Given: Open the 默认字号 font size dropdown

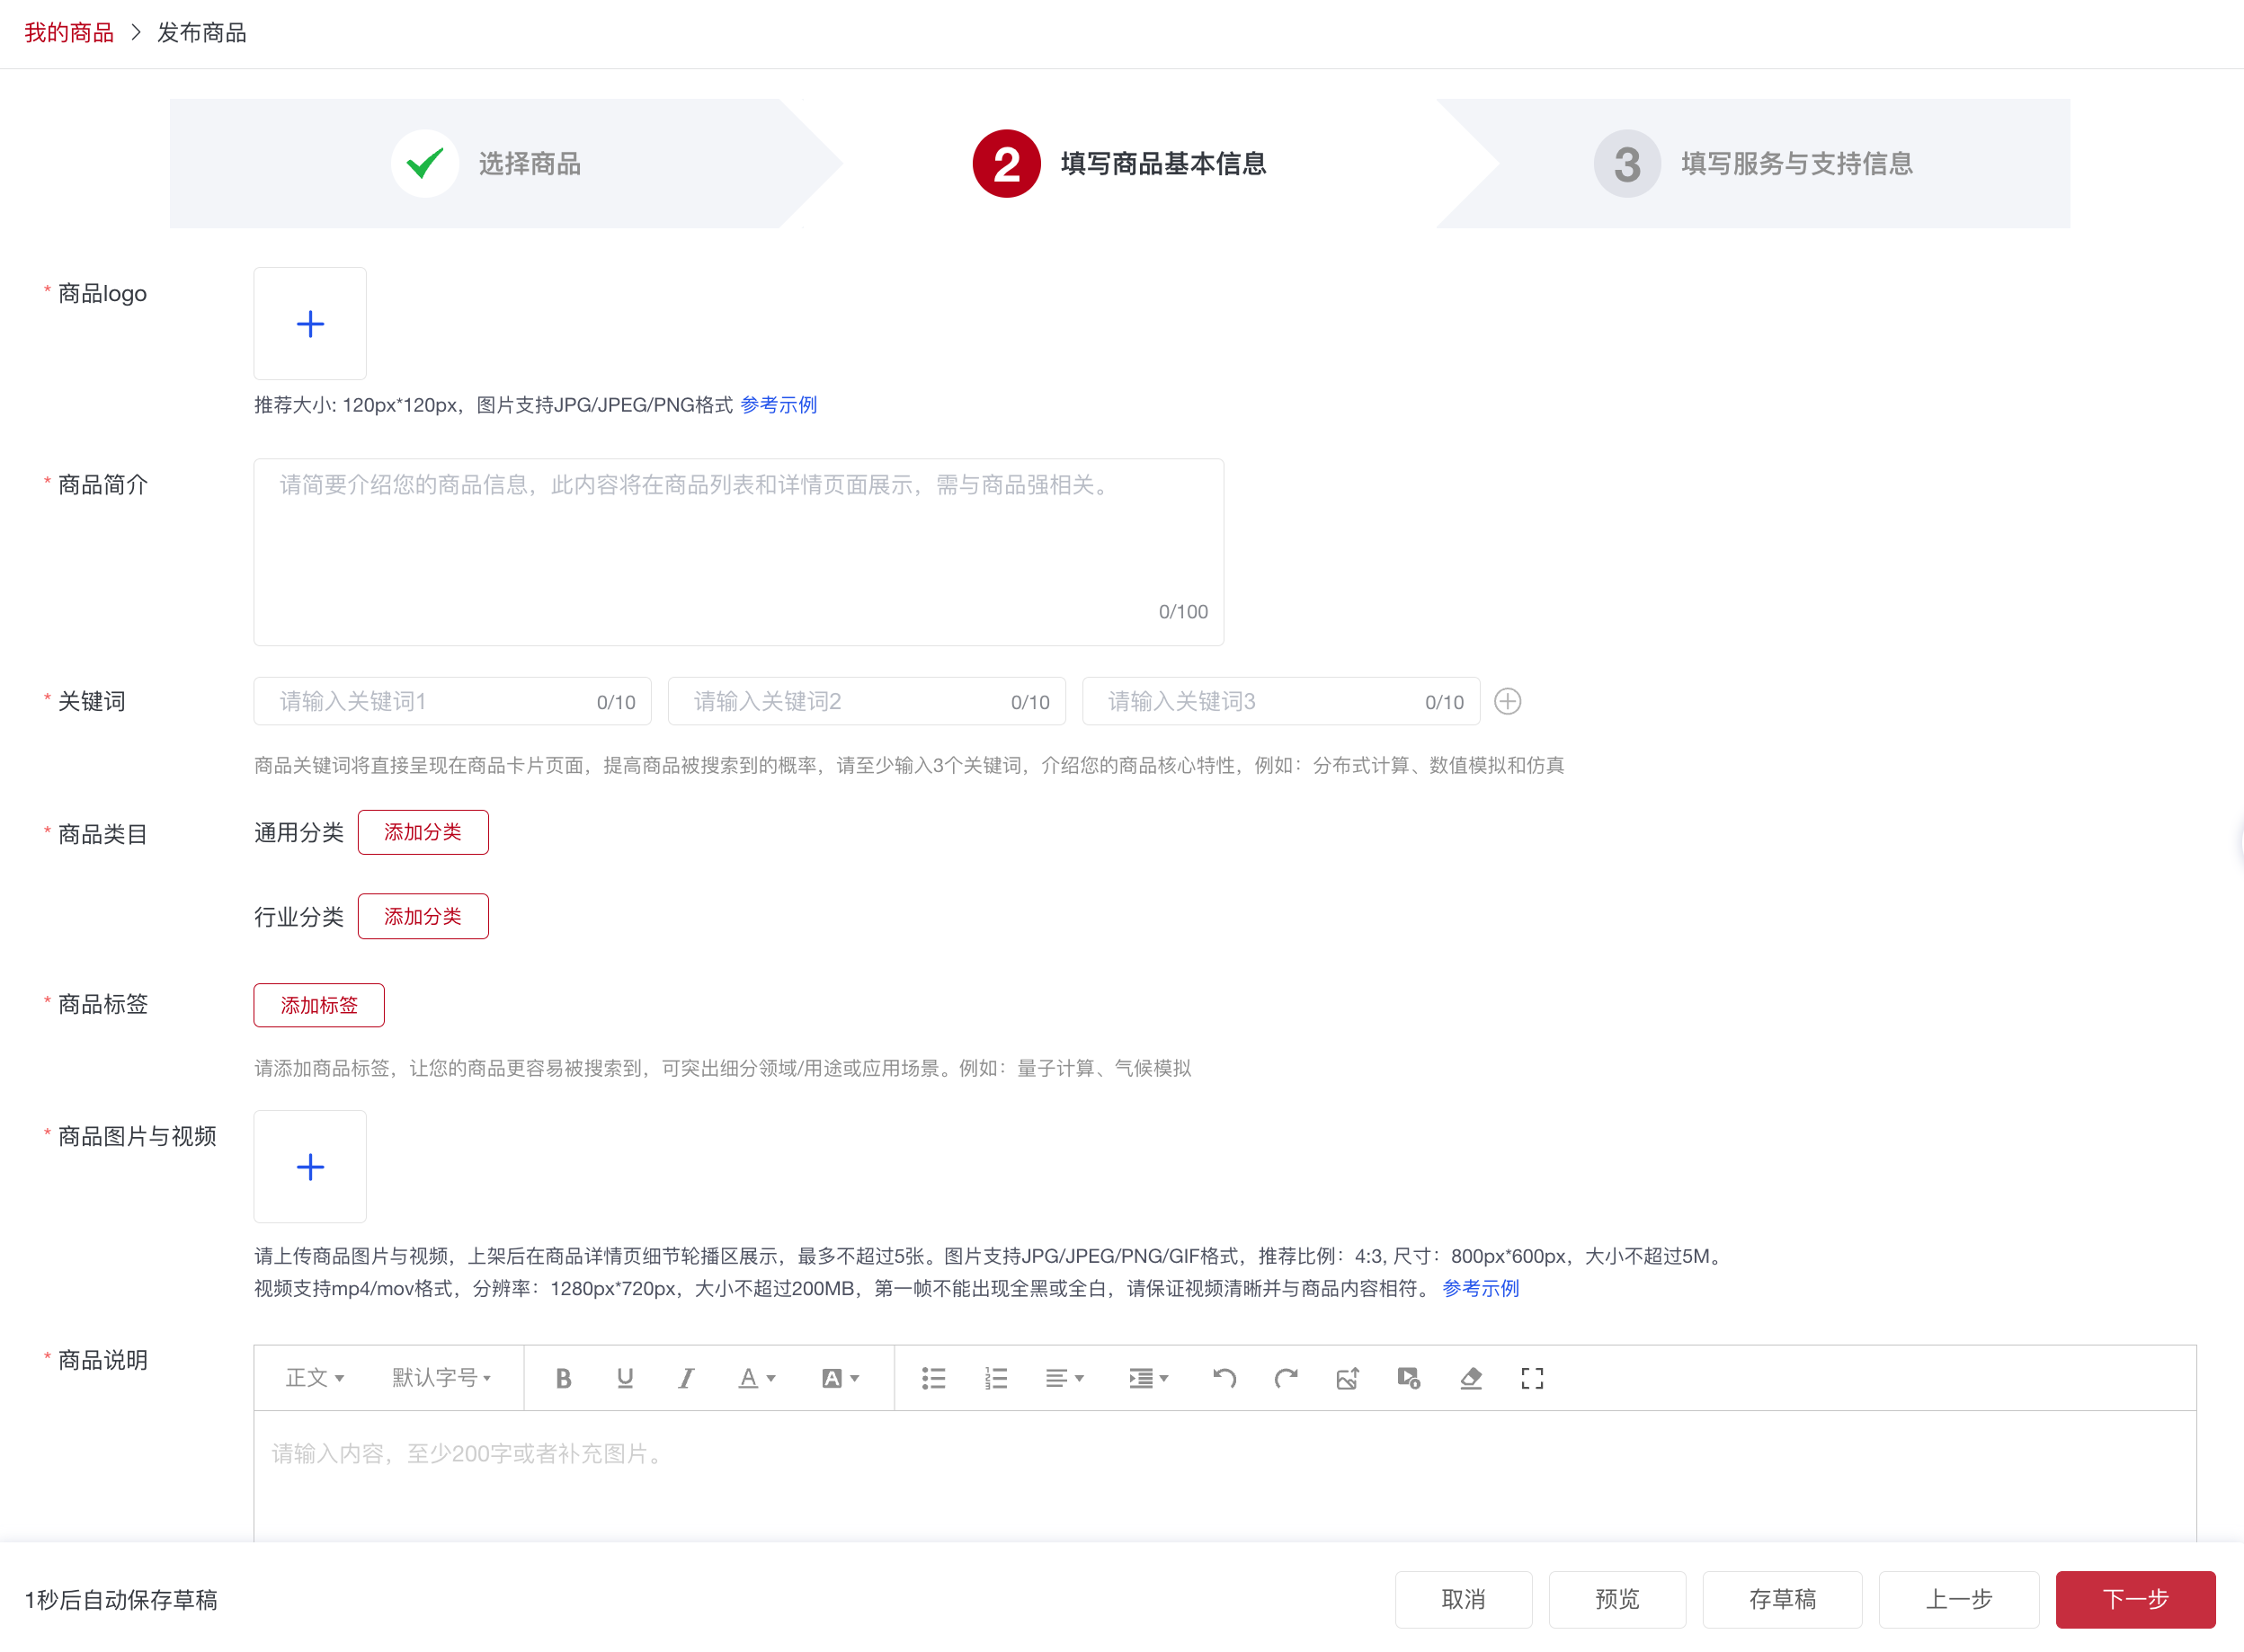Looking at the screenshot, I should click(x=441, y=1377).
